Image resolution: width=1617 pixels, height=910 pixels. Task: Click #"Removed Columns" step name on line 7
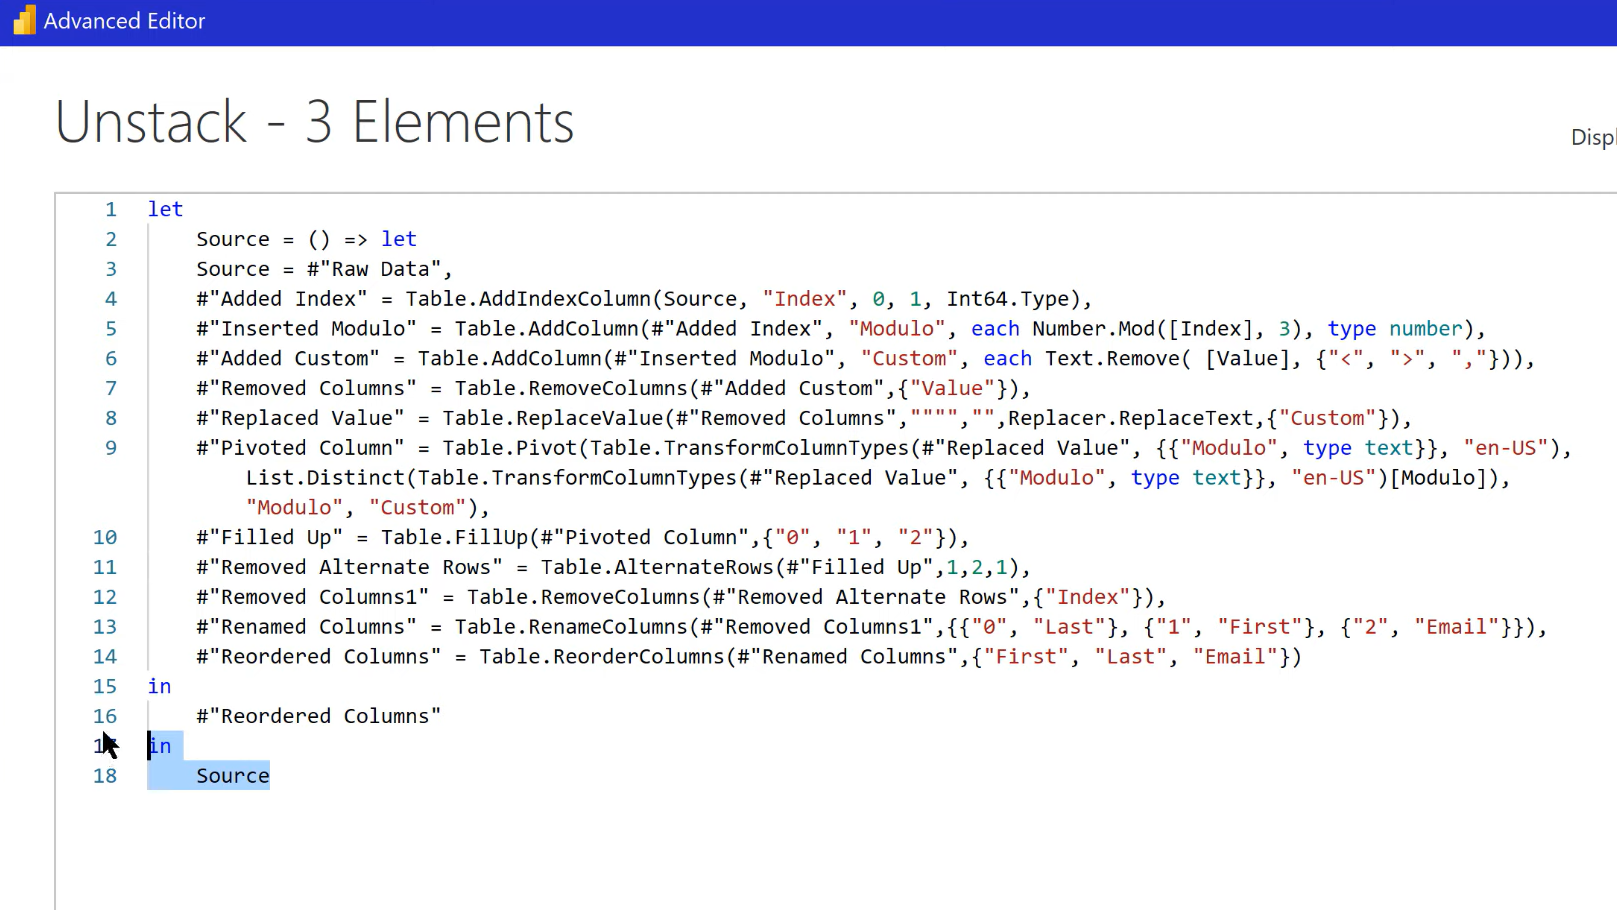pos(306,388)
